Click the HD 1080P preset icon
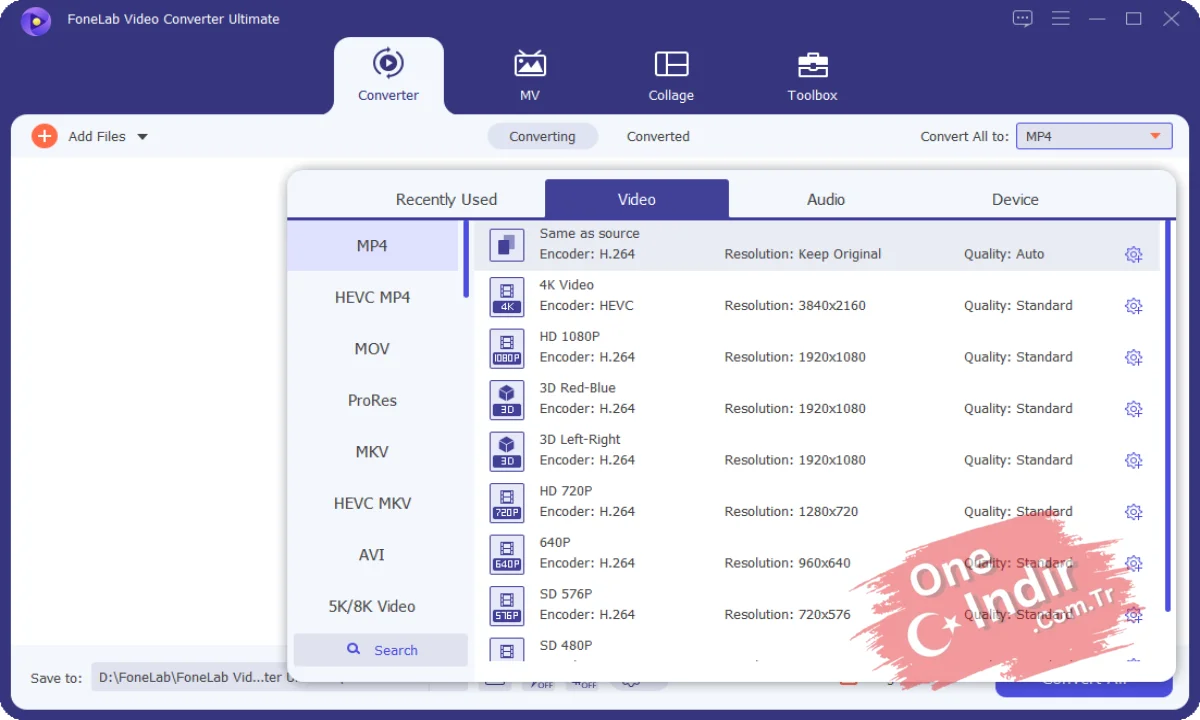The height and width of the screenshot is (720, 1200). 507,347
